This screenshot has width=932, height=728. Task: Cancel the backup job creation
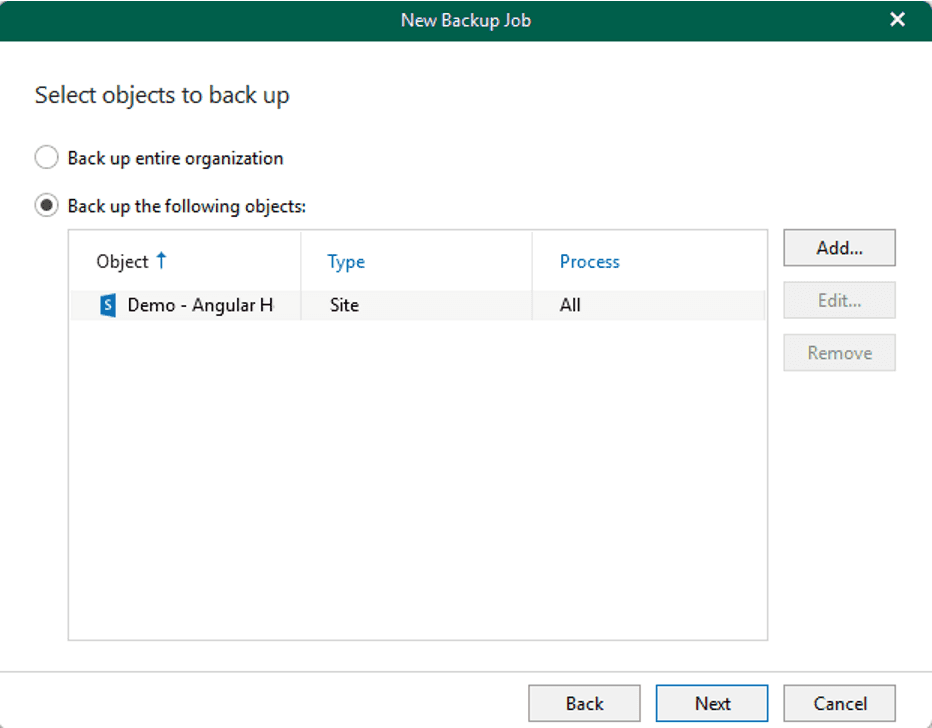pos(839,703)
